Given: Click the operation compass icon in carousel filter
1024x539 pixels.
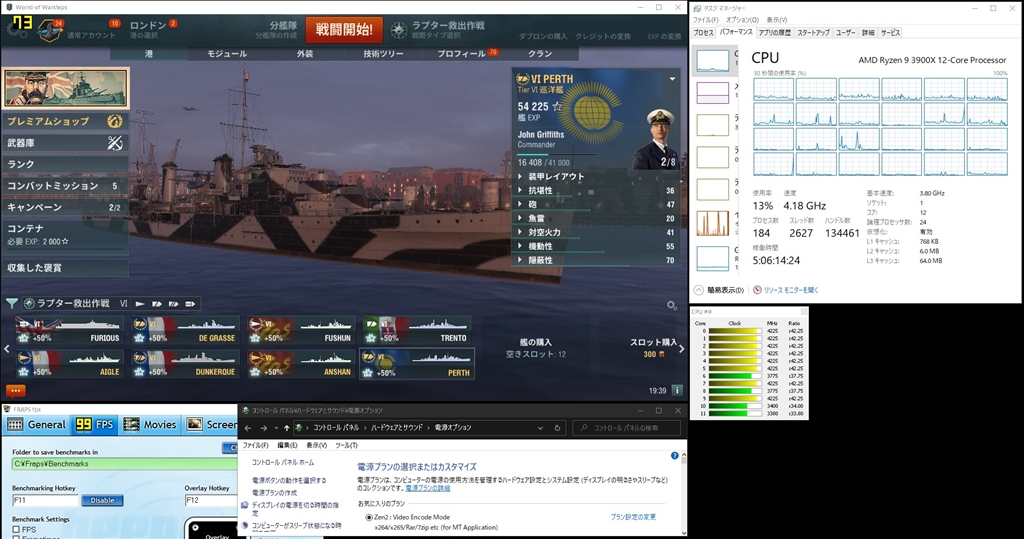Looking at the screenshot, I should coord(29,303).
